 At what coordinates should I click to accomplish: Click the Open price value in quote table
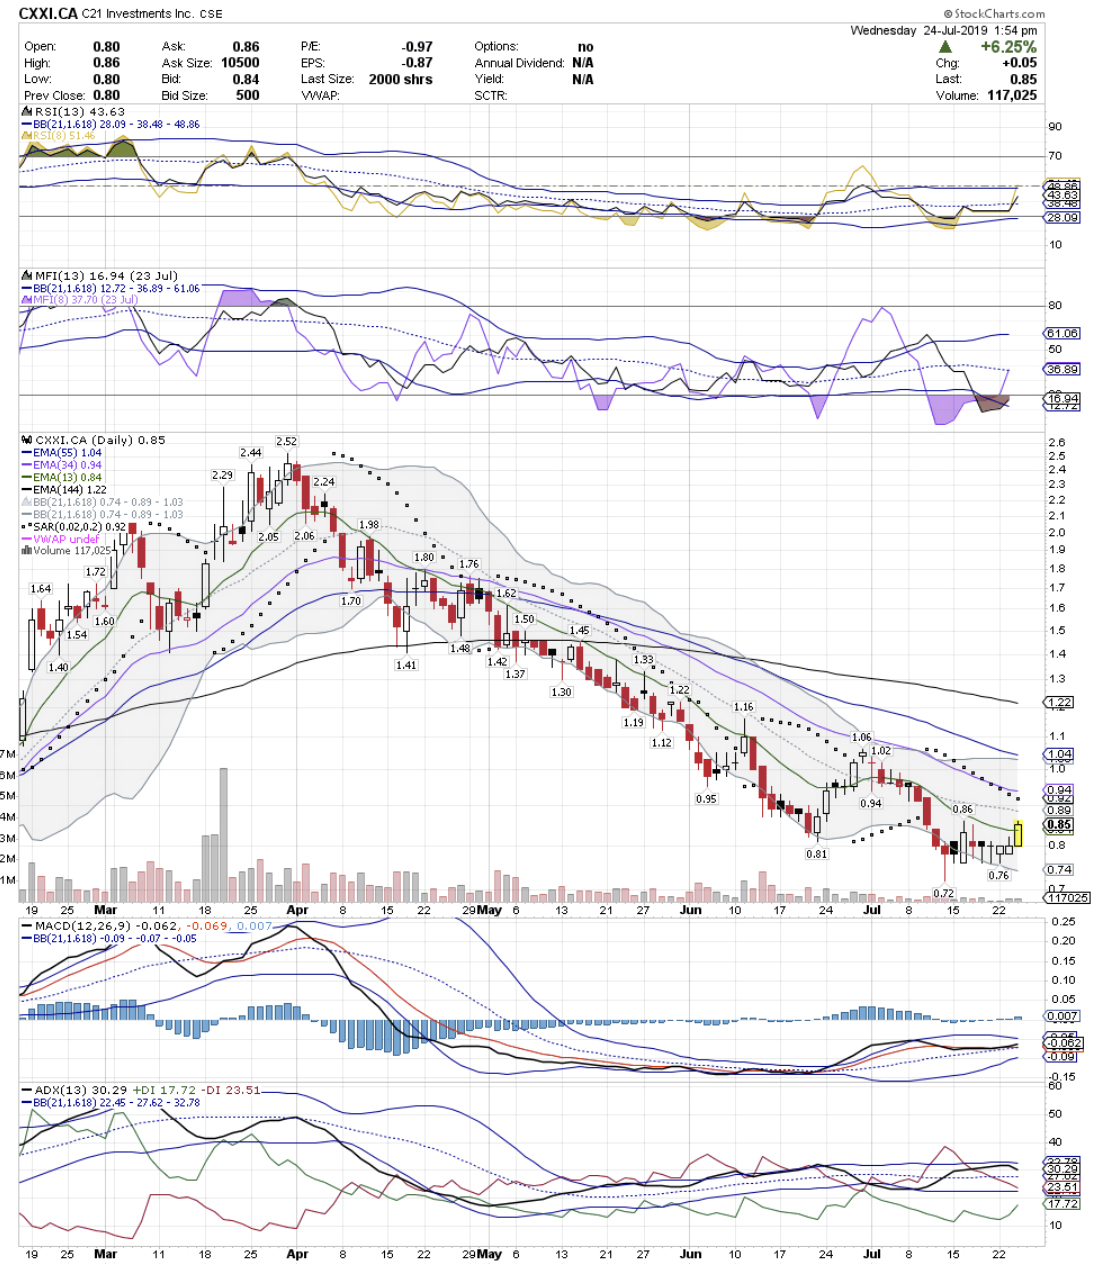coord(106,47)
